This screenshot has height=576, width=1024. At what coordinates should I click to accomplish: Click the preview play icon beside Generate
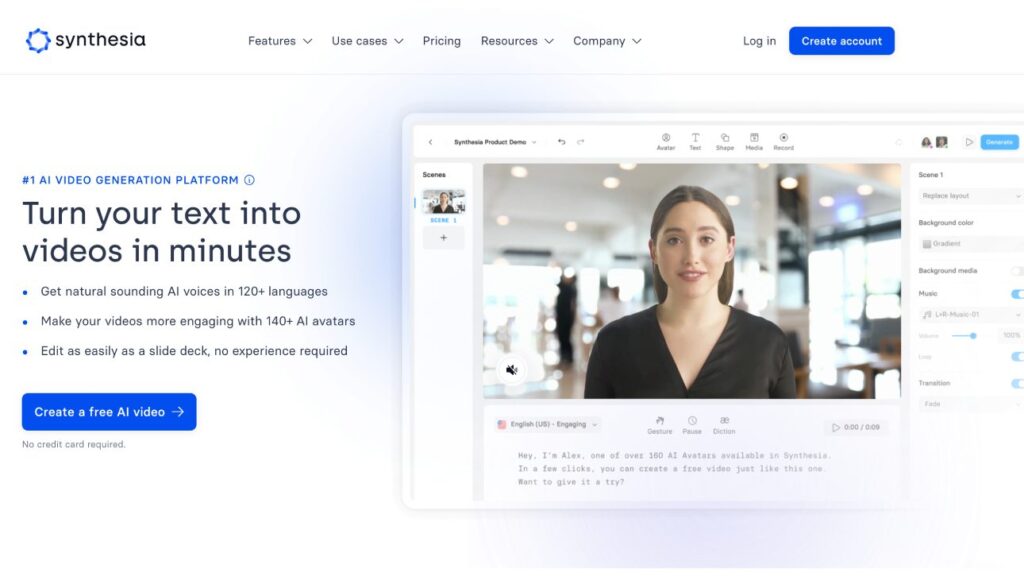[969, 142]
